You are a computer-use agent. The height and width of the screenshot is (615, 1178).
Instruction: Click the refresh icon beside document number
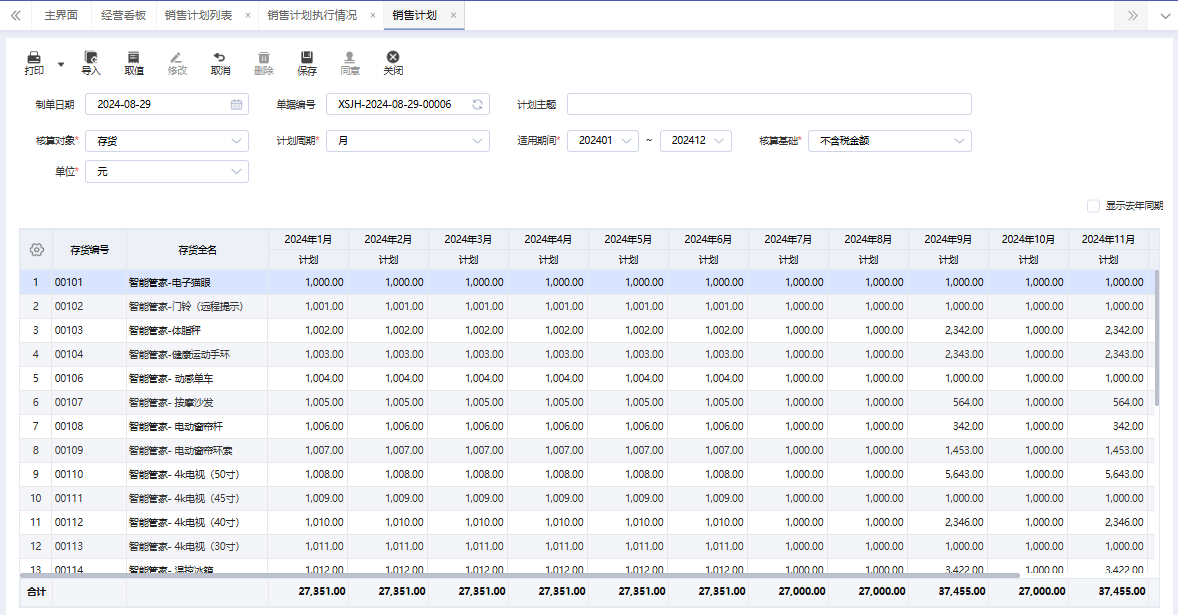[x=477, y=104]
